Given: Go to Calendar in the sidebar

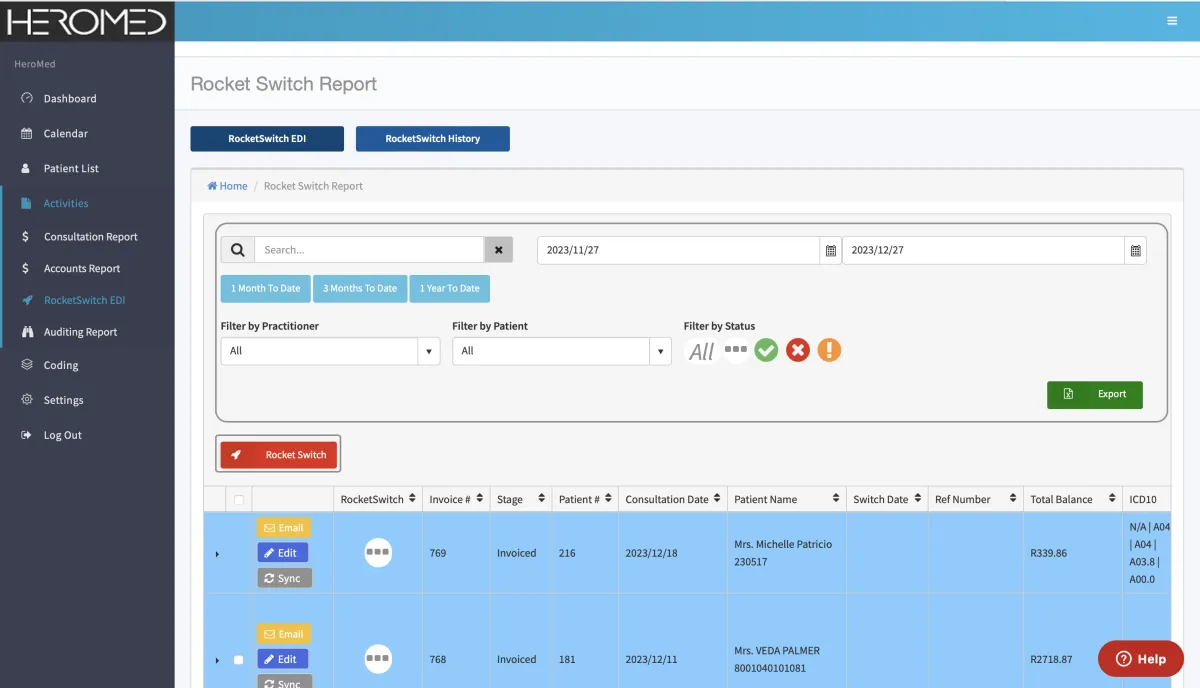Looking at the screenshot, I should 66,134.
